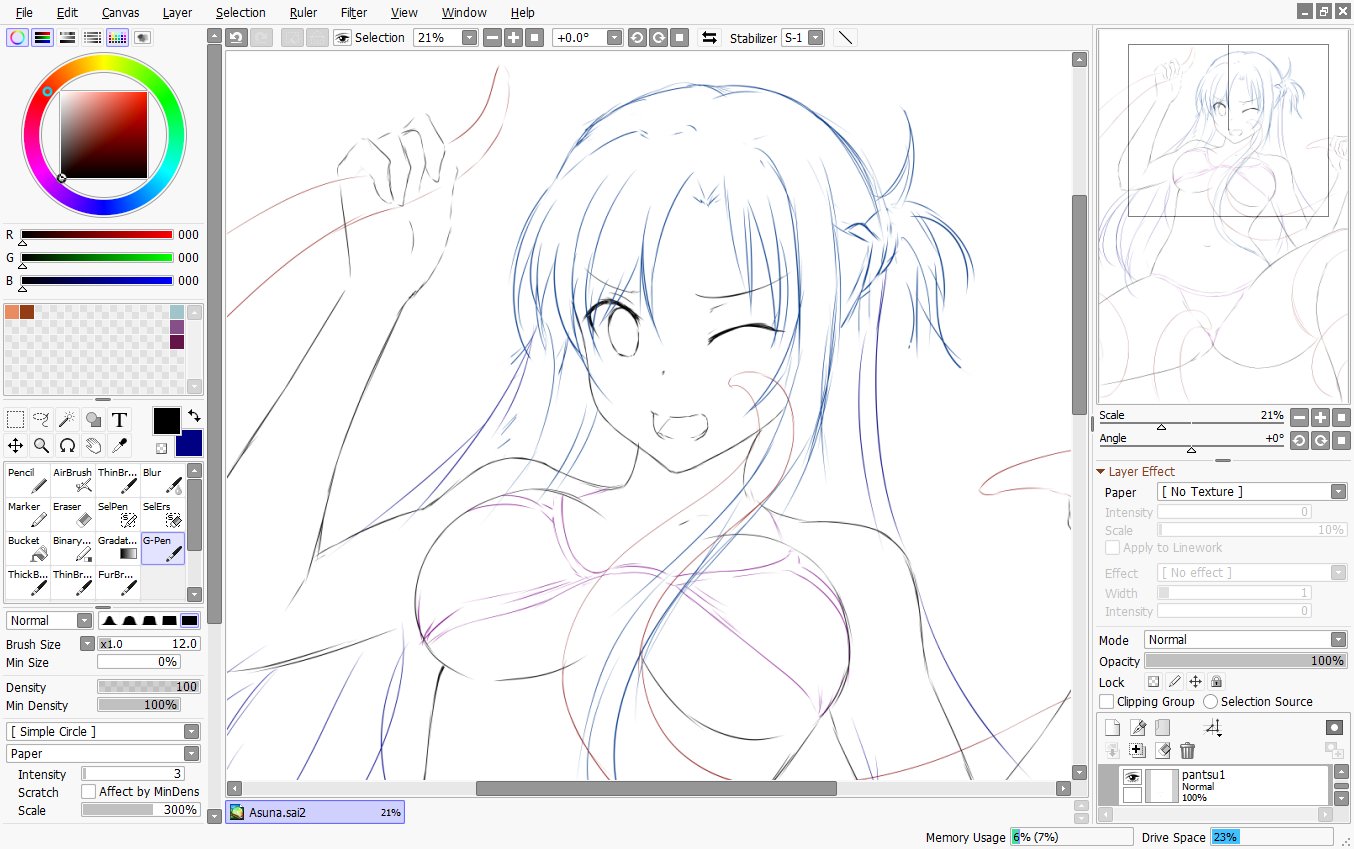Choose the Eraser brush
The height and width of the screenshot is (849, 1354).
[x=72, y=514]
